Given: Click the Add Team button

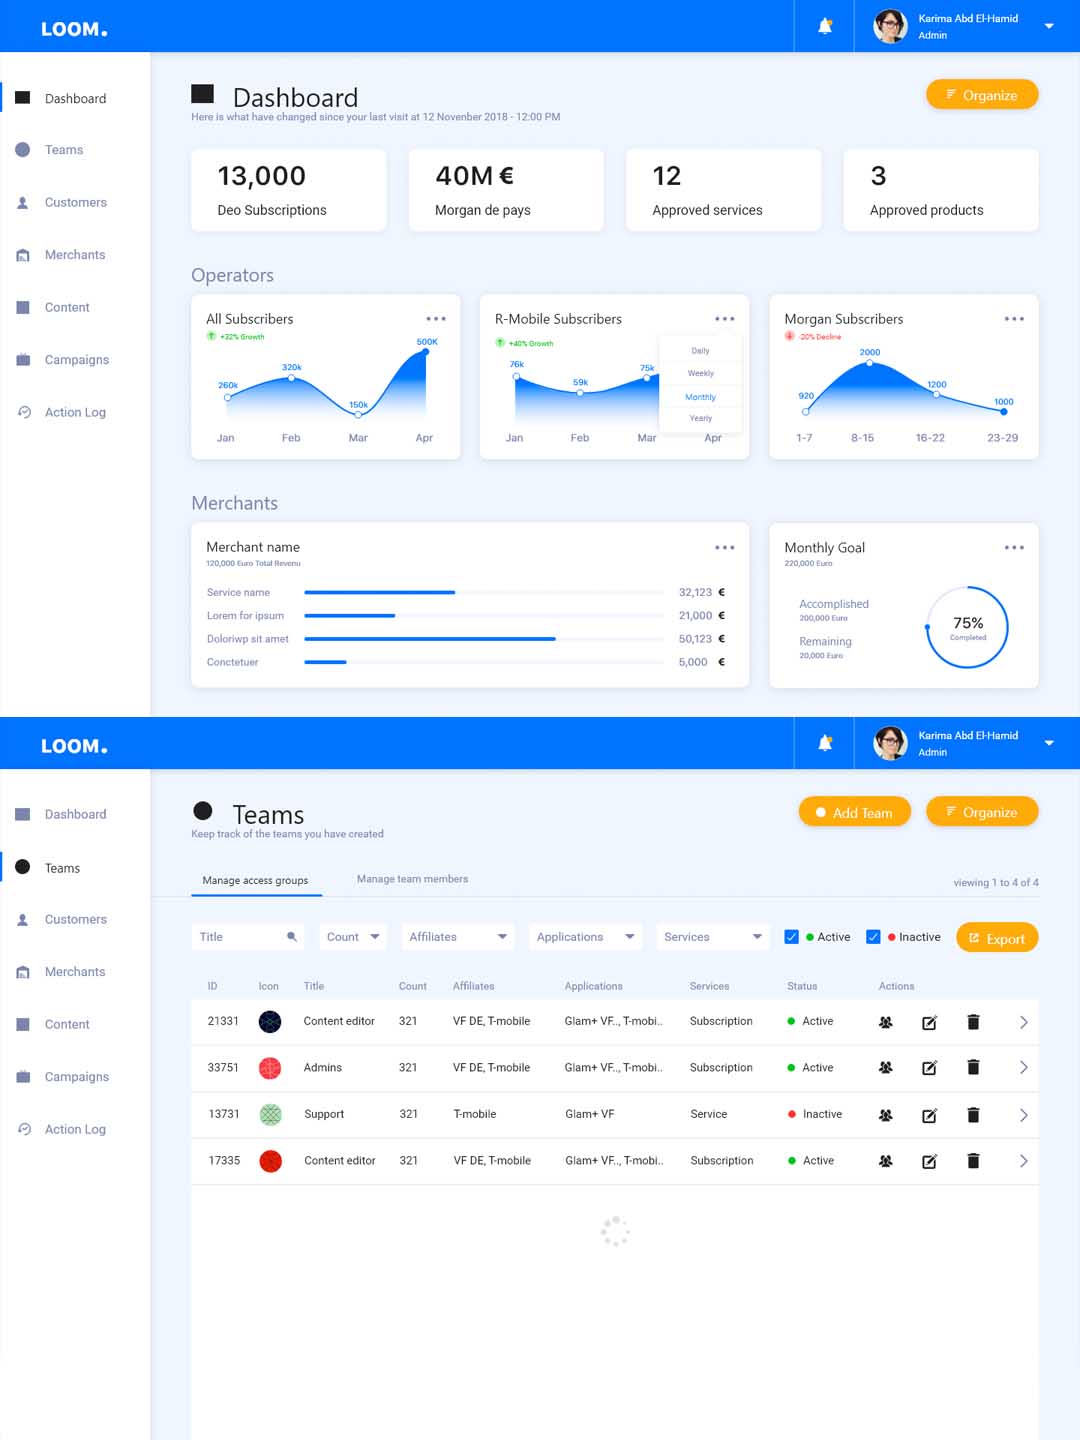Looking at the screenshot, I should [854, 812].
